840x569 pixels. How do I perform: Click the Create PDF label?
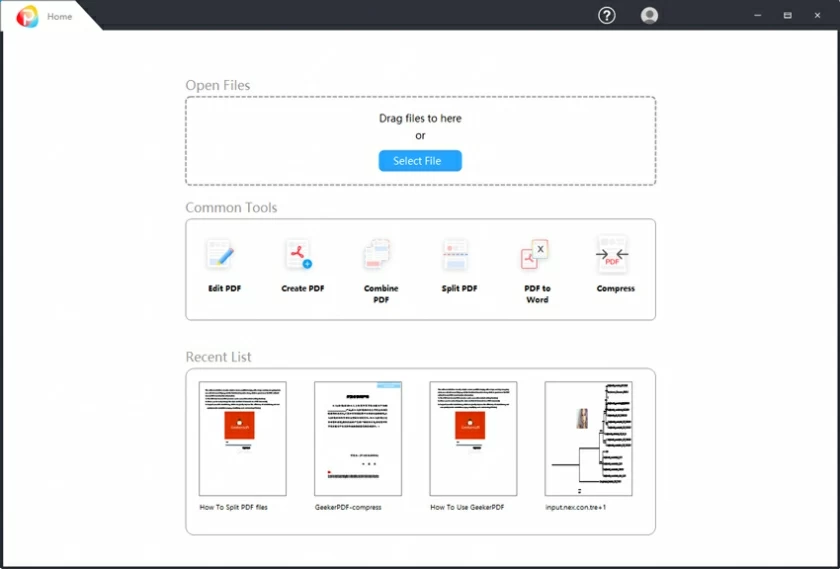pyautogui.click(x=303, y=288)
